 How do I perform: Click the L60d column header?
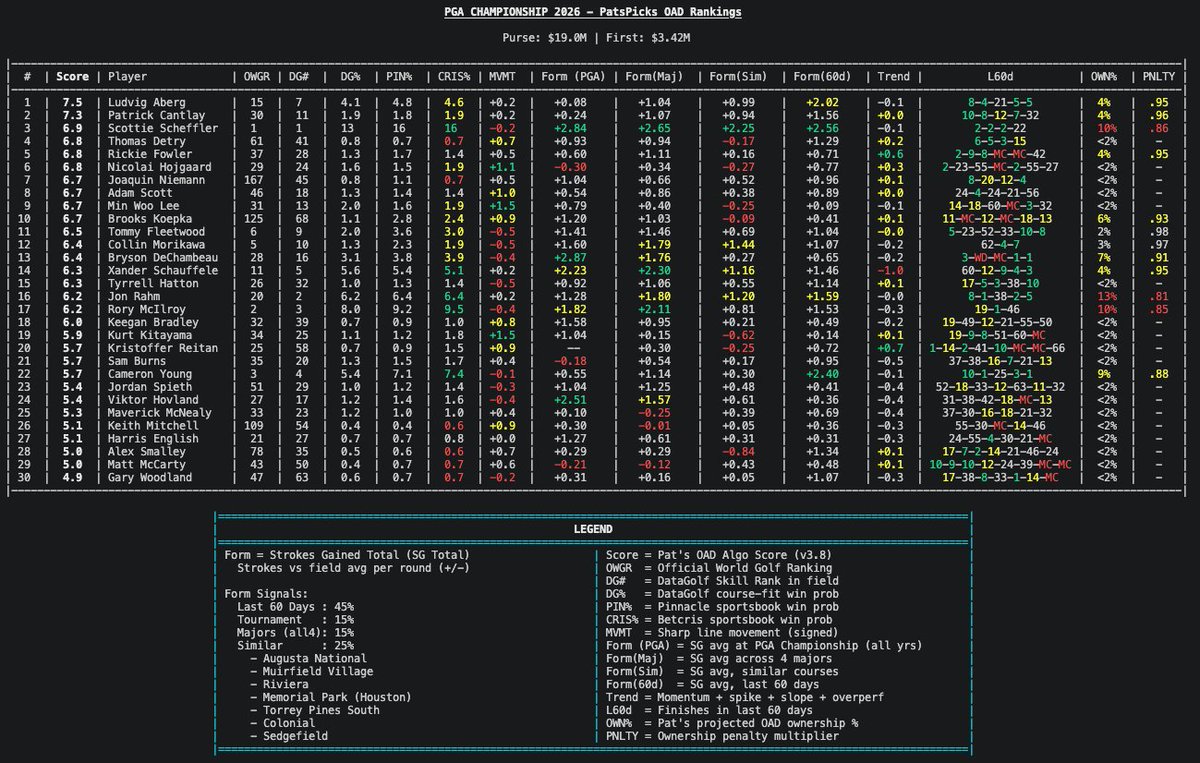coord(1000,76)
